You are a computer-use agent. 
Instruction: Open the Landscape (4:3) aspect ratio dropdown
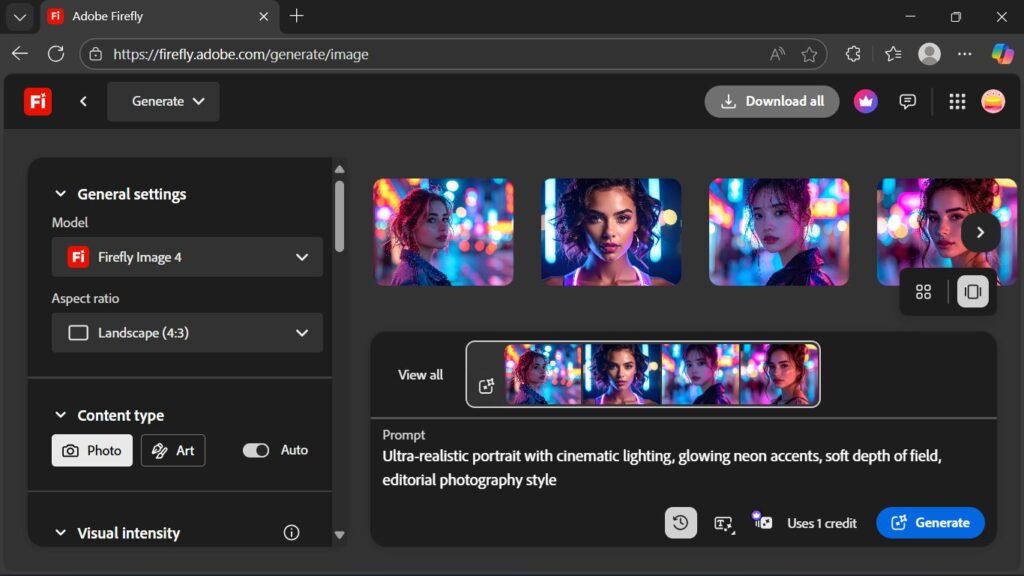click(187, 333)
